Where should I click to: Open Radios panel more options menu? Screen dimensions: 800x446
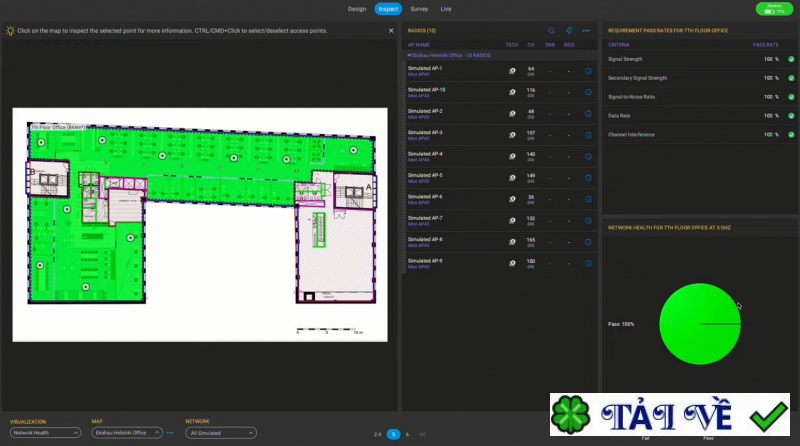pyautogui.click(x=586, y=31)
